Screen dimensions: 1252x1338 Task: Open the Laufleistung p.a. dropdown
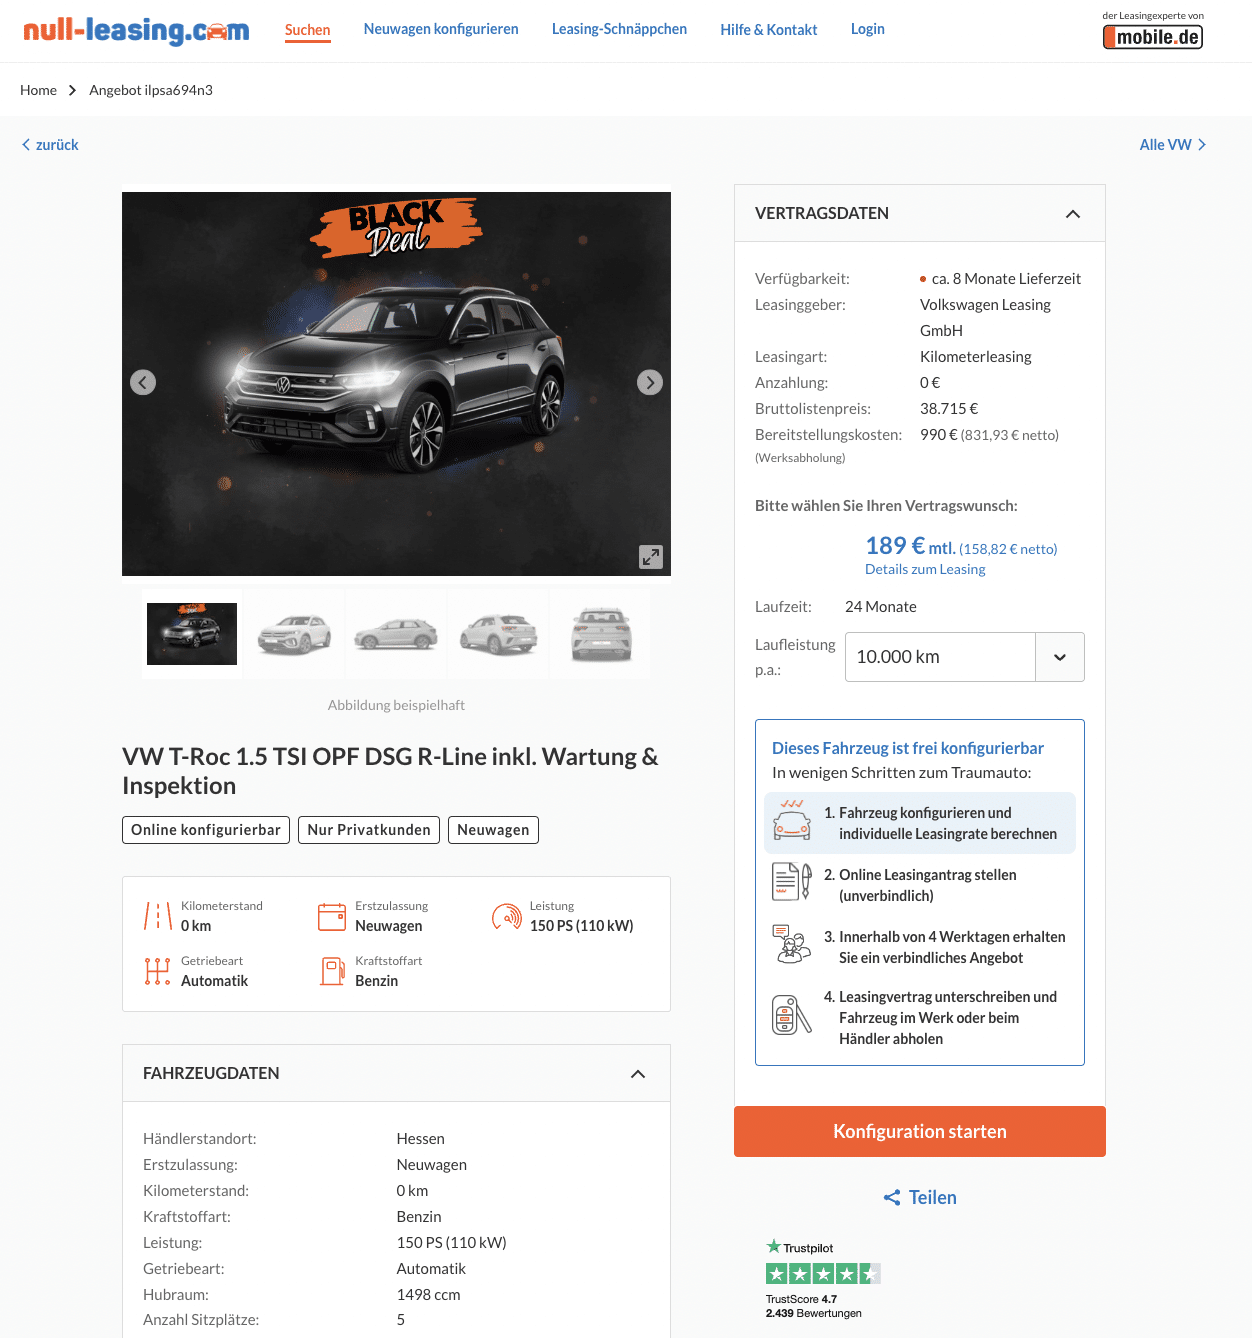coord(965,657)
